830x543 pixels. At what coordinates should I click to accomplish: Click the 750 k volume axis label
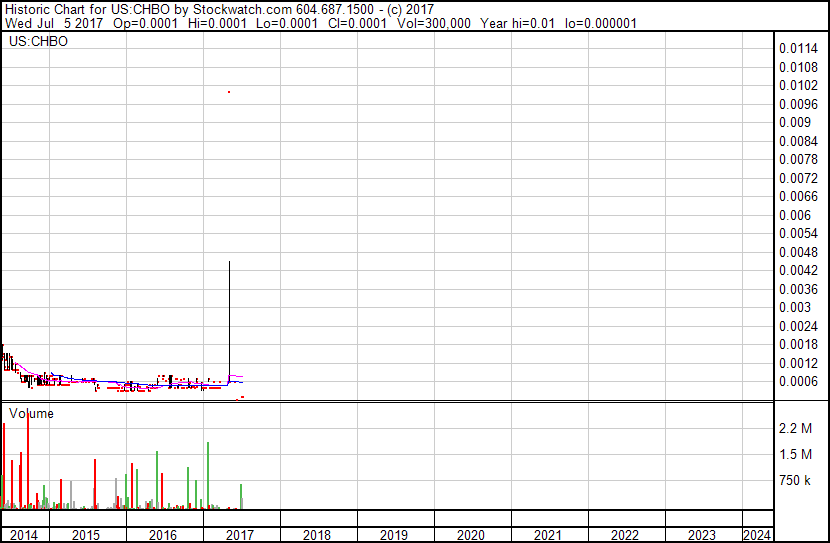tap(795, 481)
